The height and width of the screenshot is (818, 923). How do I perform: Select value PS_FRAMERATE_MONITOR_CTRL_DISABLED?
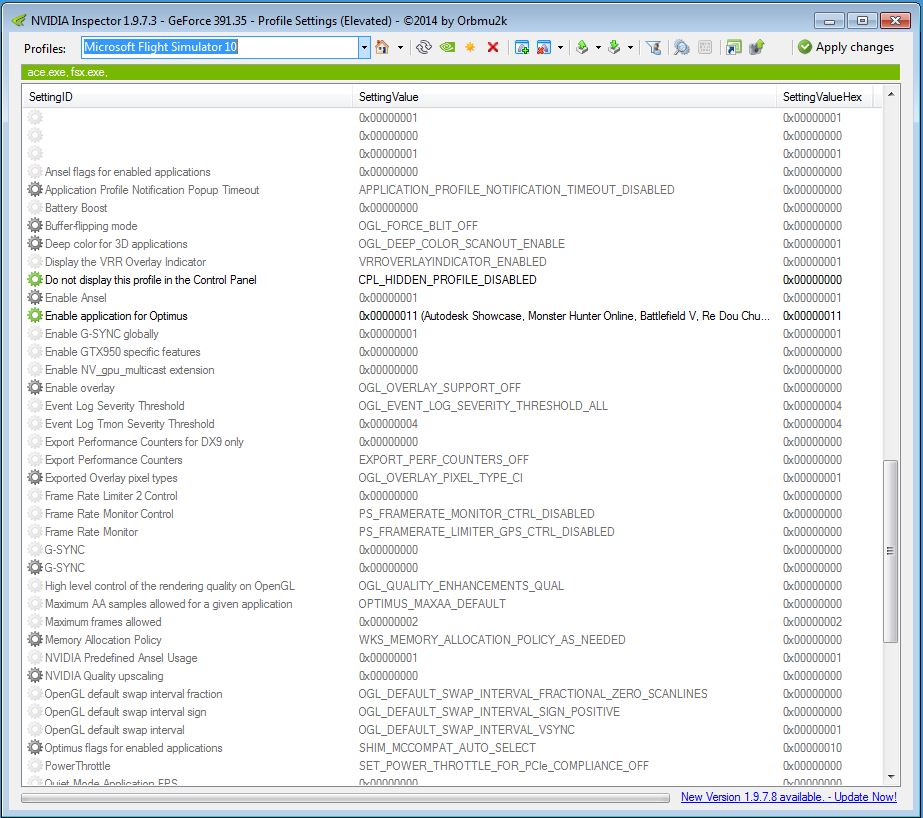coord(477,514)
